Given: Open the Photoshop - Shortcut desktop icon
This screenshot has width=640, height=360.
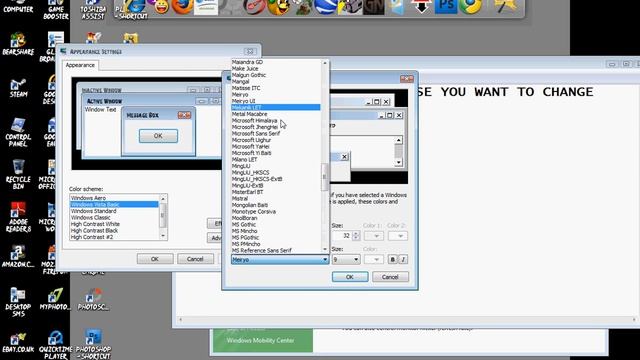Looking at the screenshot, I should point(93,345).
